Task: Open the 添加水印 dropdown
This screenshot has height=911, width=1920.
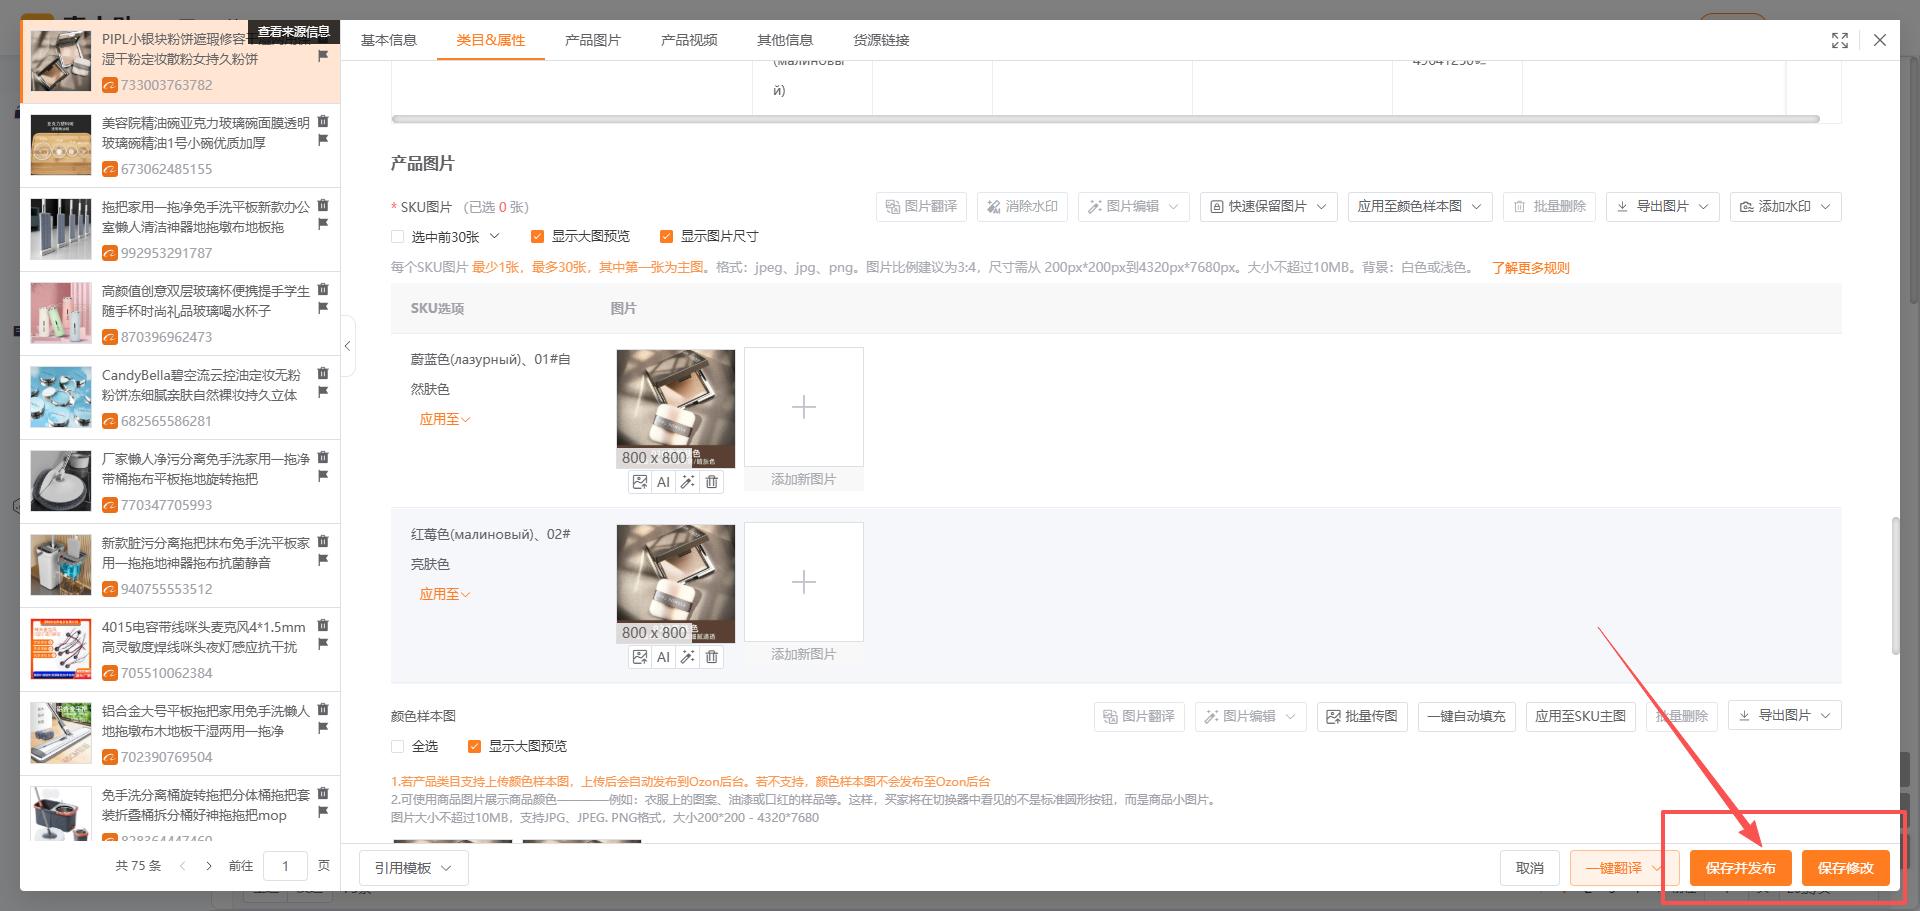Action: coord(1786,207)
